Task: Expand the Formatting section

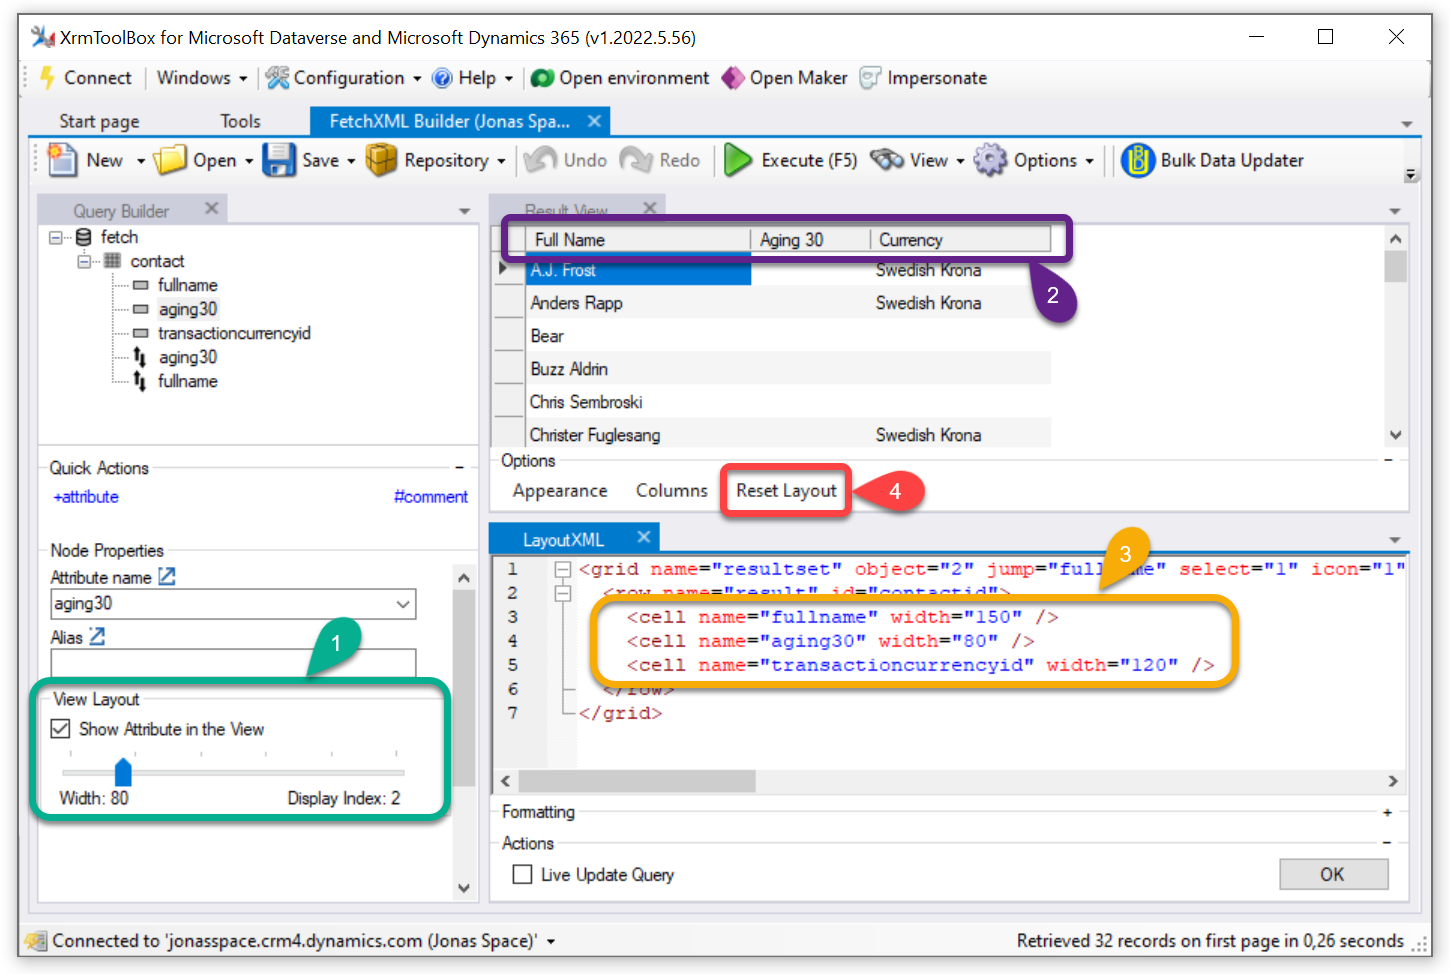Action: pyautogui.click(x=1387, y=812)
